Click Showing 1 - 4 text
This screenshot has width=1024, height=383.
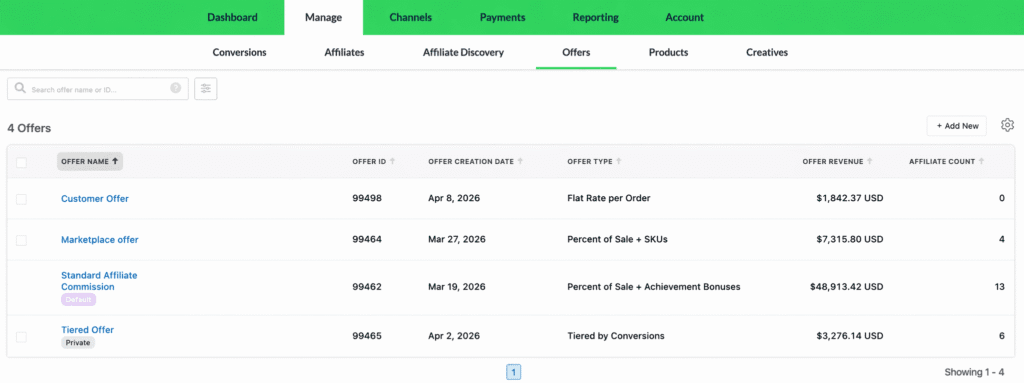[974, 372]
